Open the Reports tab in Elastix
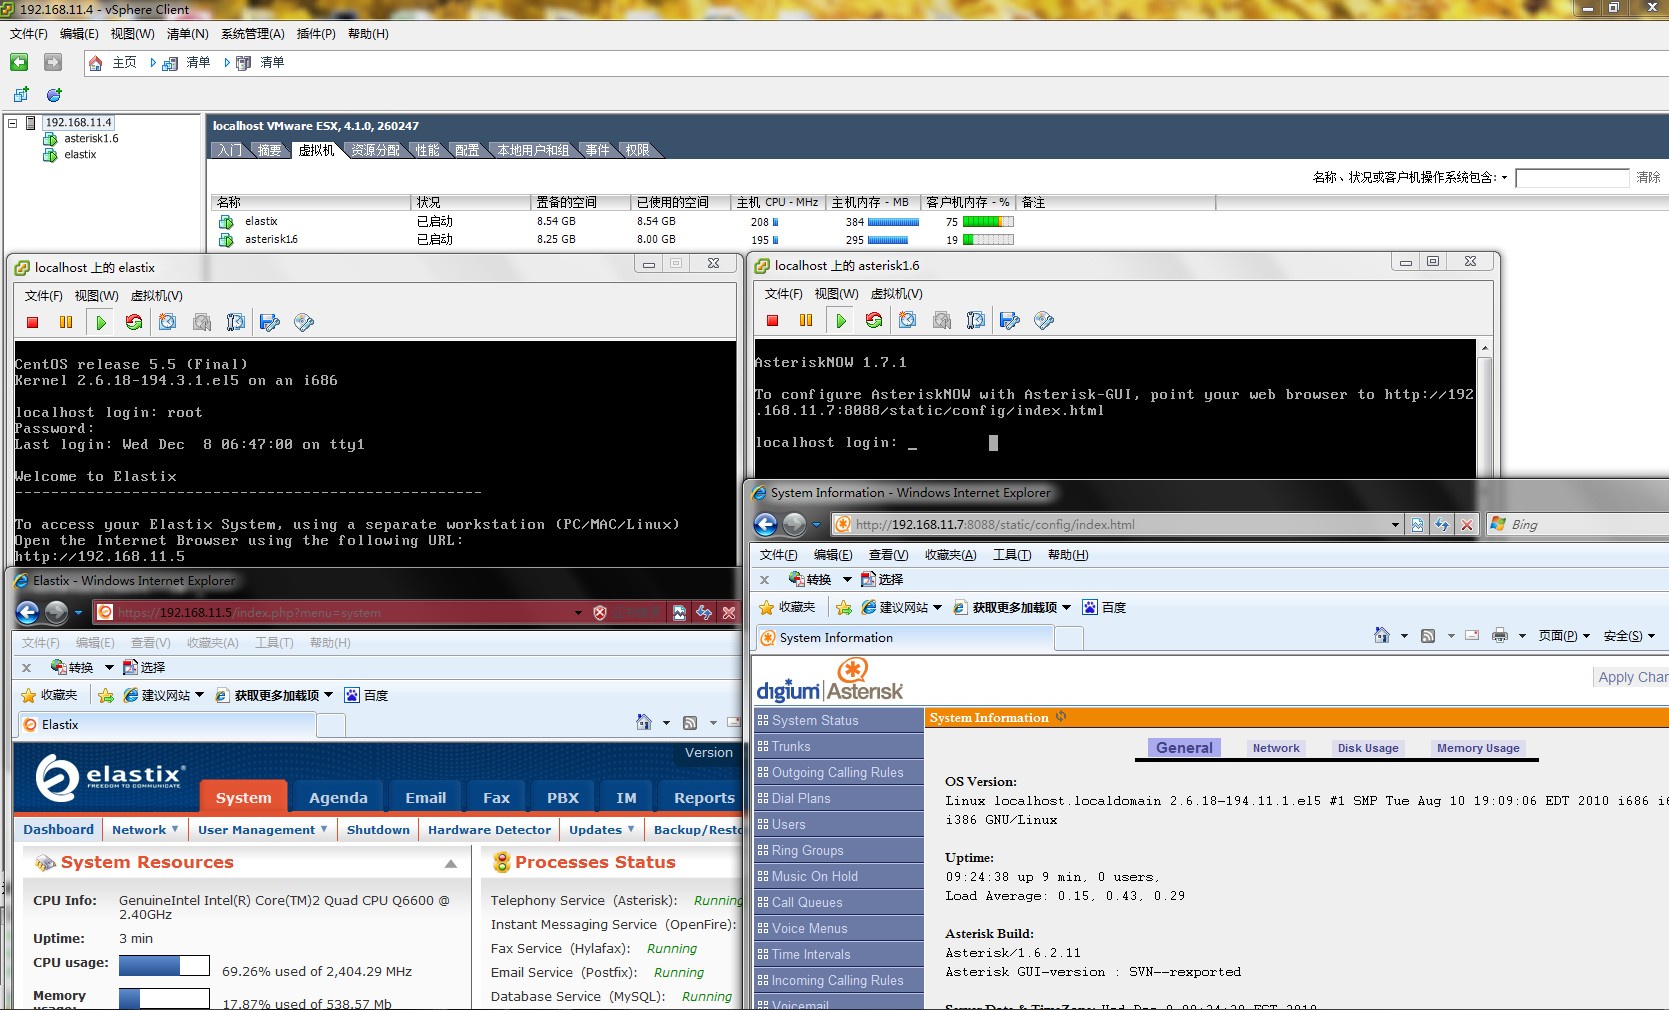This screenshot has width=1669, height=1010. [x=704, y=797]
